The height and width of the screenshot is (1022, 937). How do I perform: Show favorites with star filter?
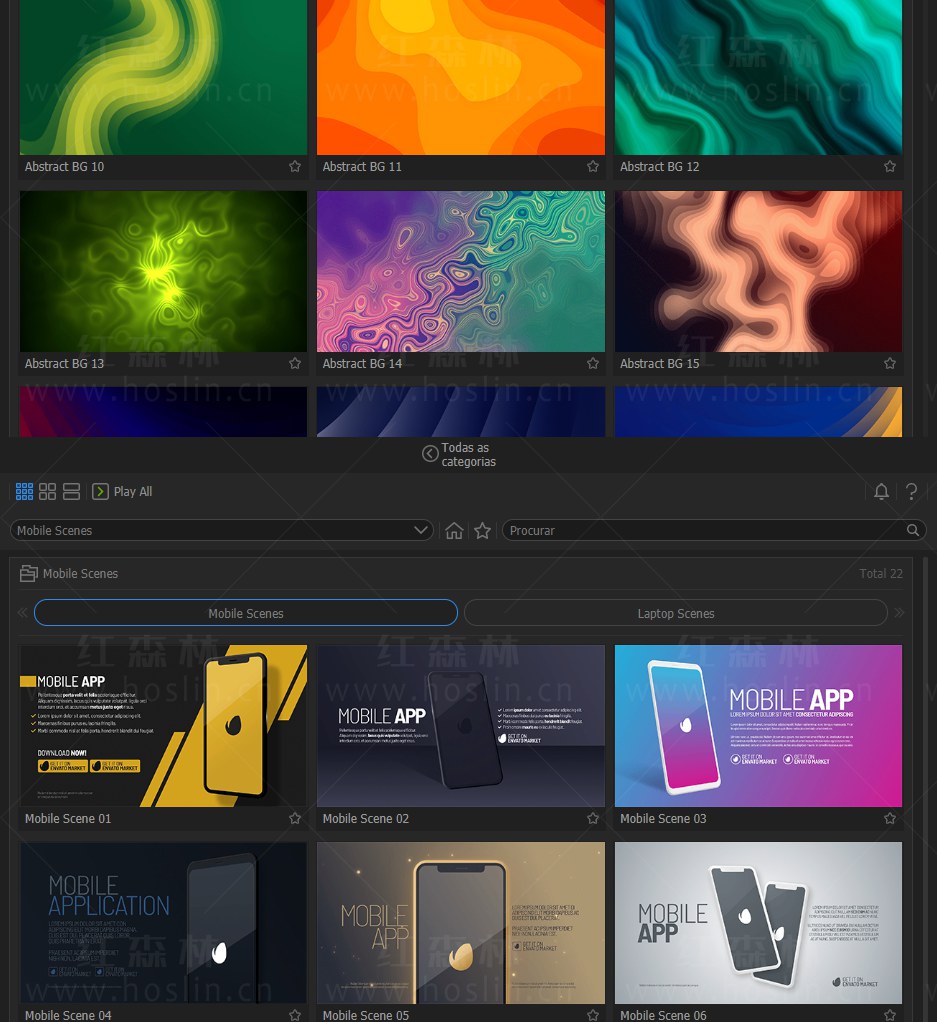click(482, 531)
